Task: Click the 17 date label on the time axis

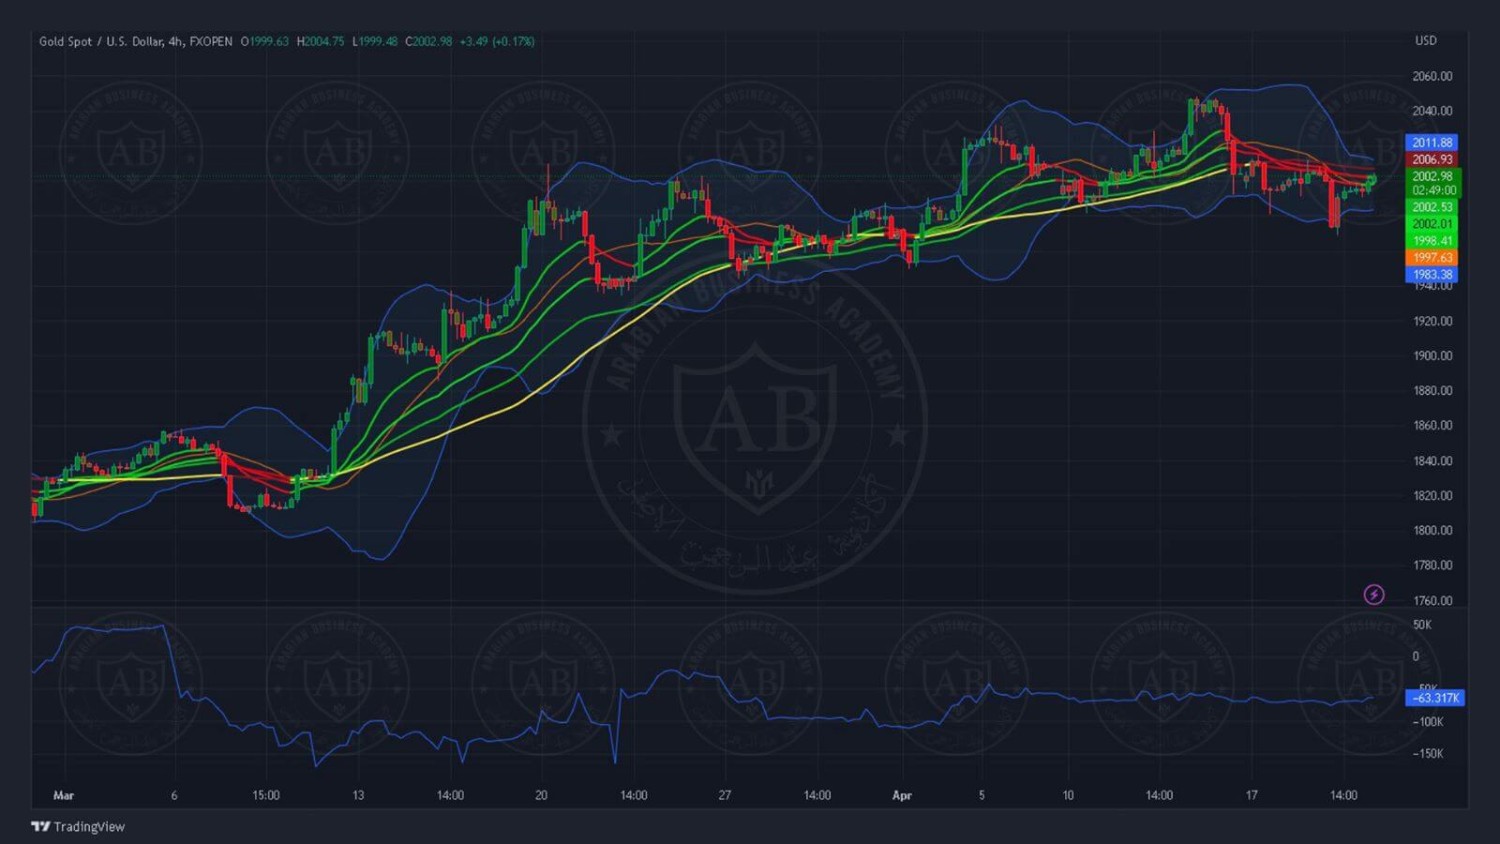Action: click(x=1251, y=796)
